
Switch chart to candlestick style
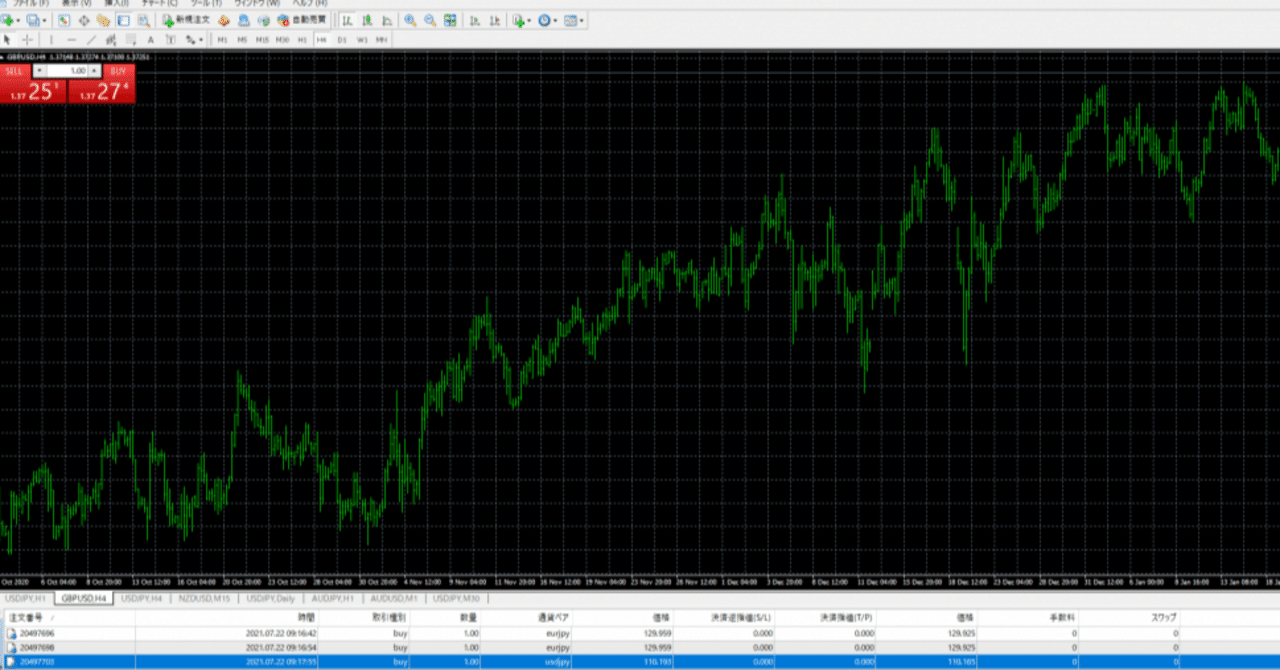click(x=367, y=20)
